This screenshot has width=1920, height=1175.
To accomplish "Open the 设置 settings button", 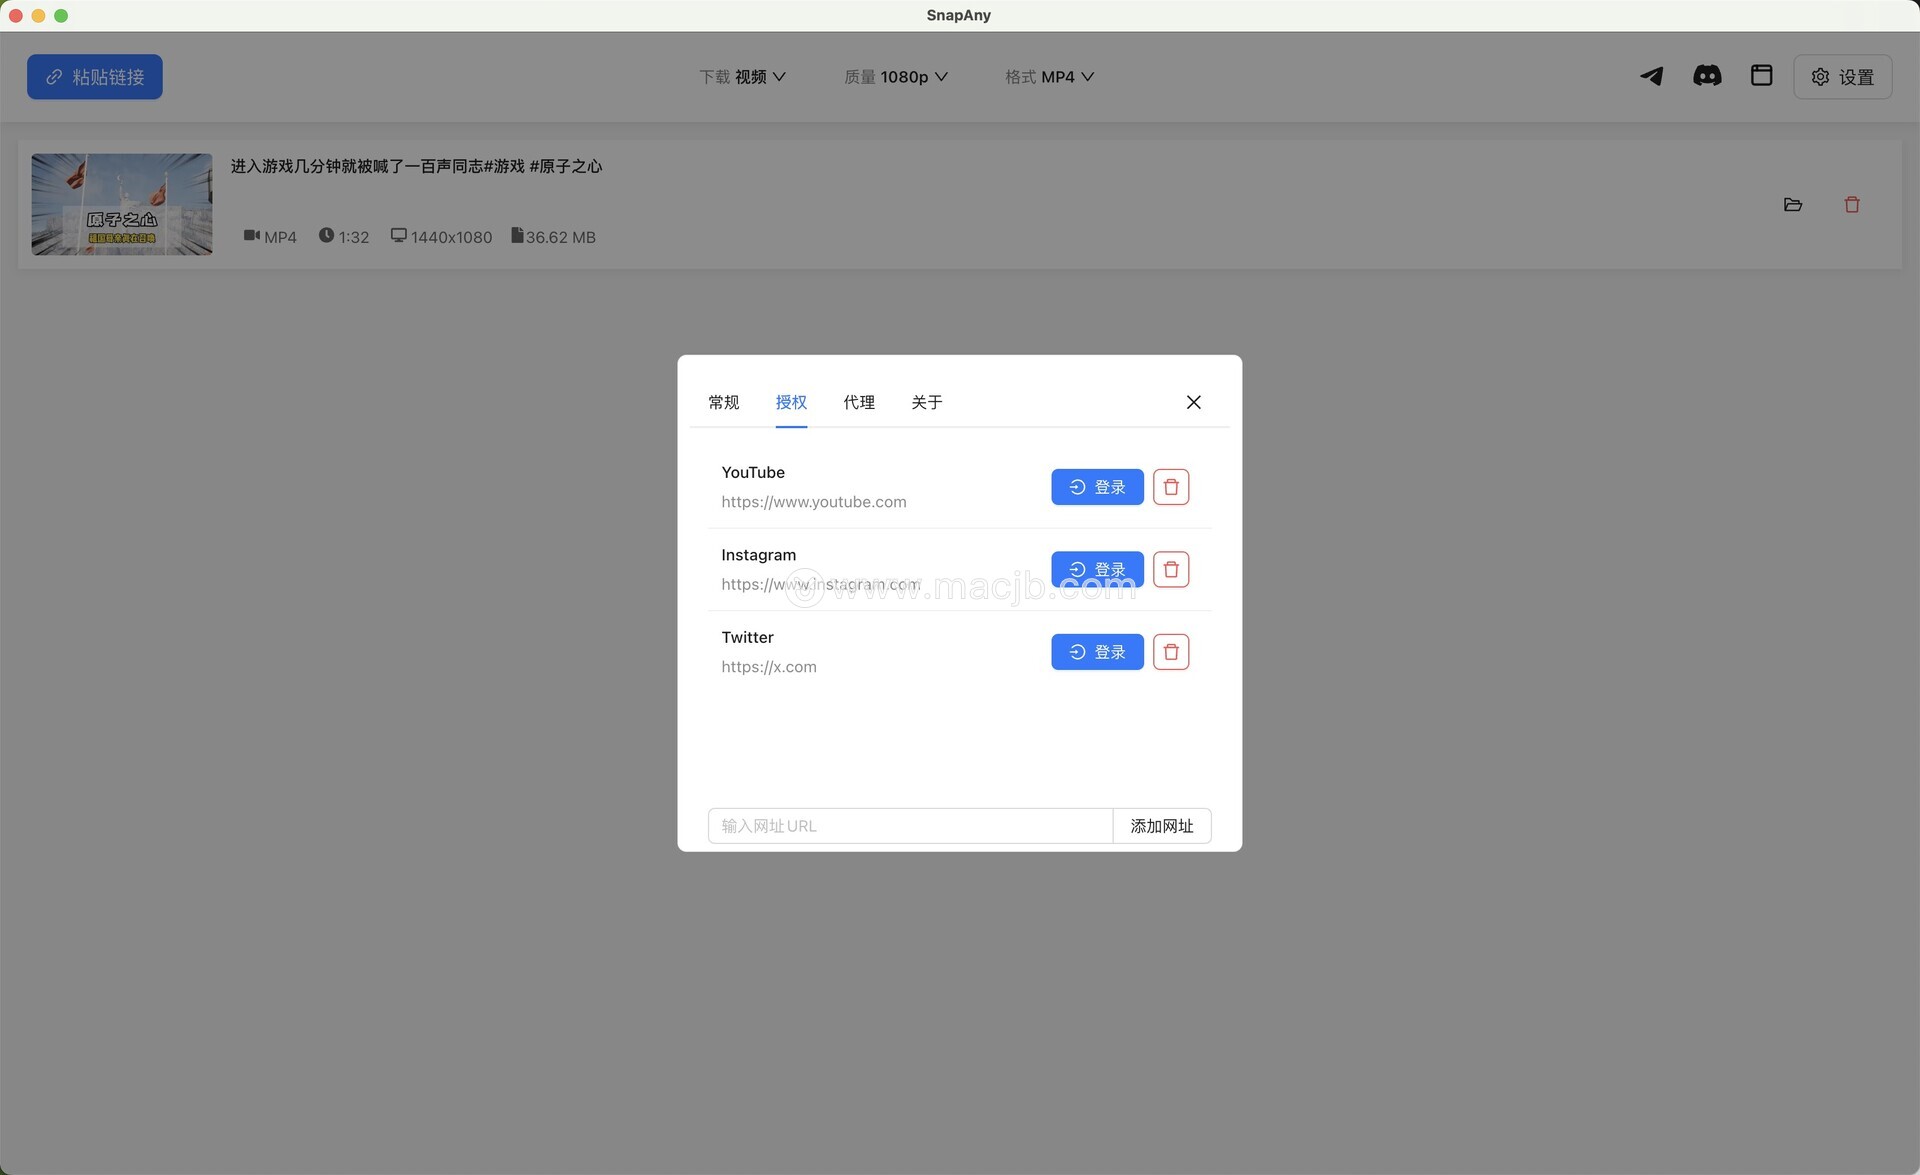I will 1843,77.
